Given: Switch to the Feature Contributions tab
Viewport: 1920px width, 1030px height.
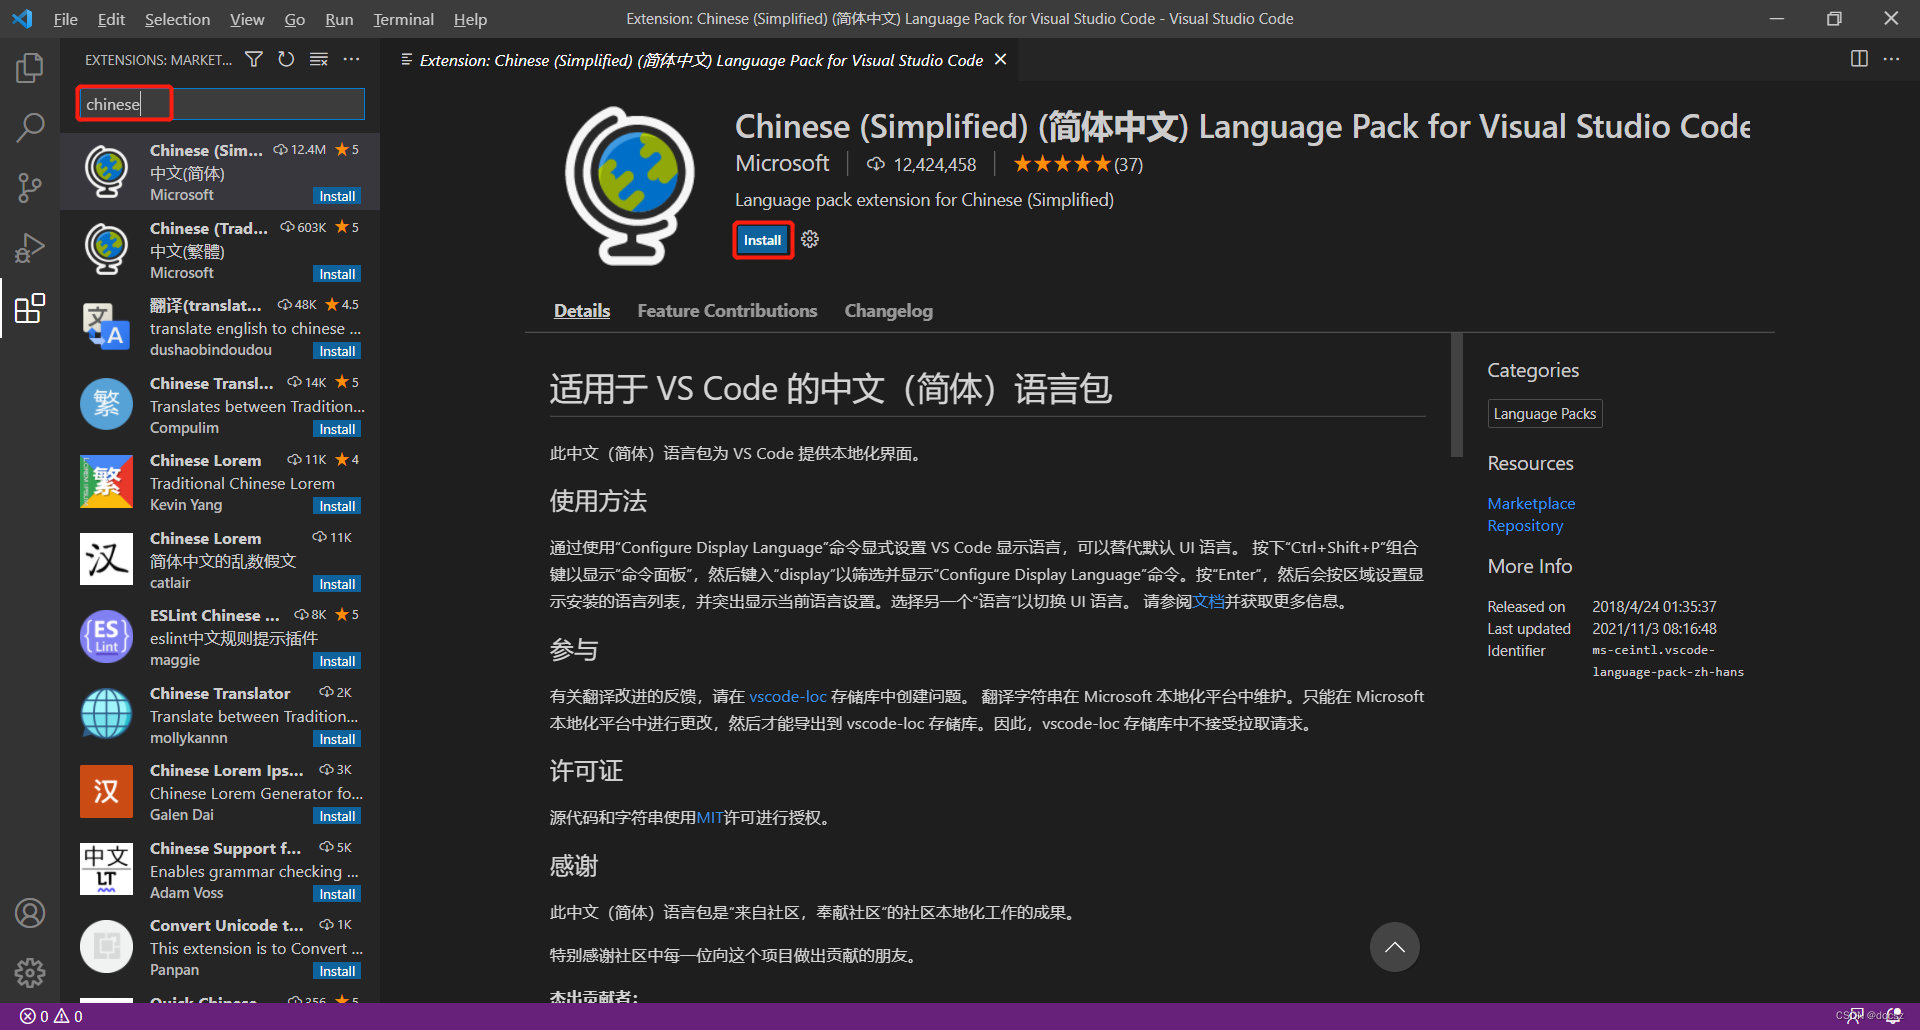Looking at the screenshot, I should pos(727,311).
